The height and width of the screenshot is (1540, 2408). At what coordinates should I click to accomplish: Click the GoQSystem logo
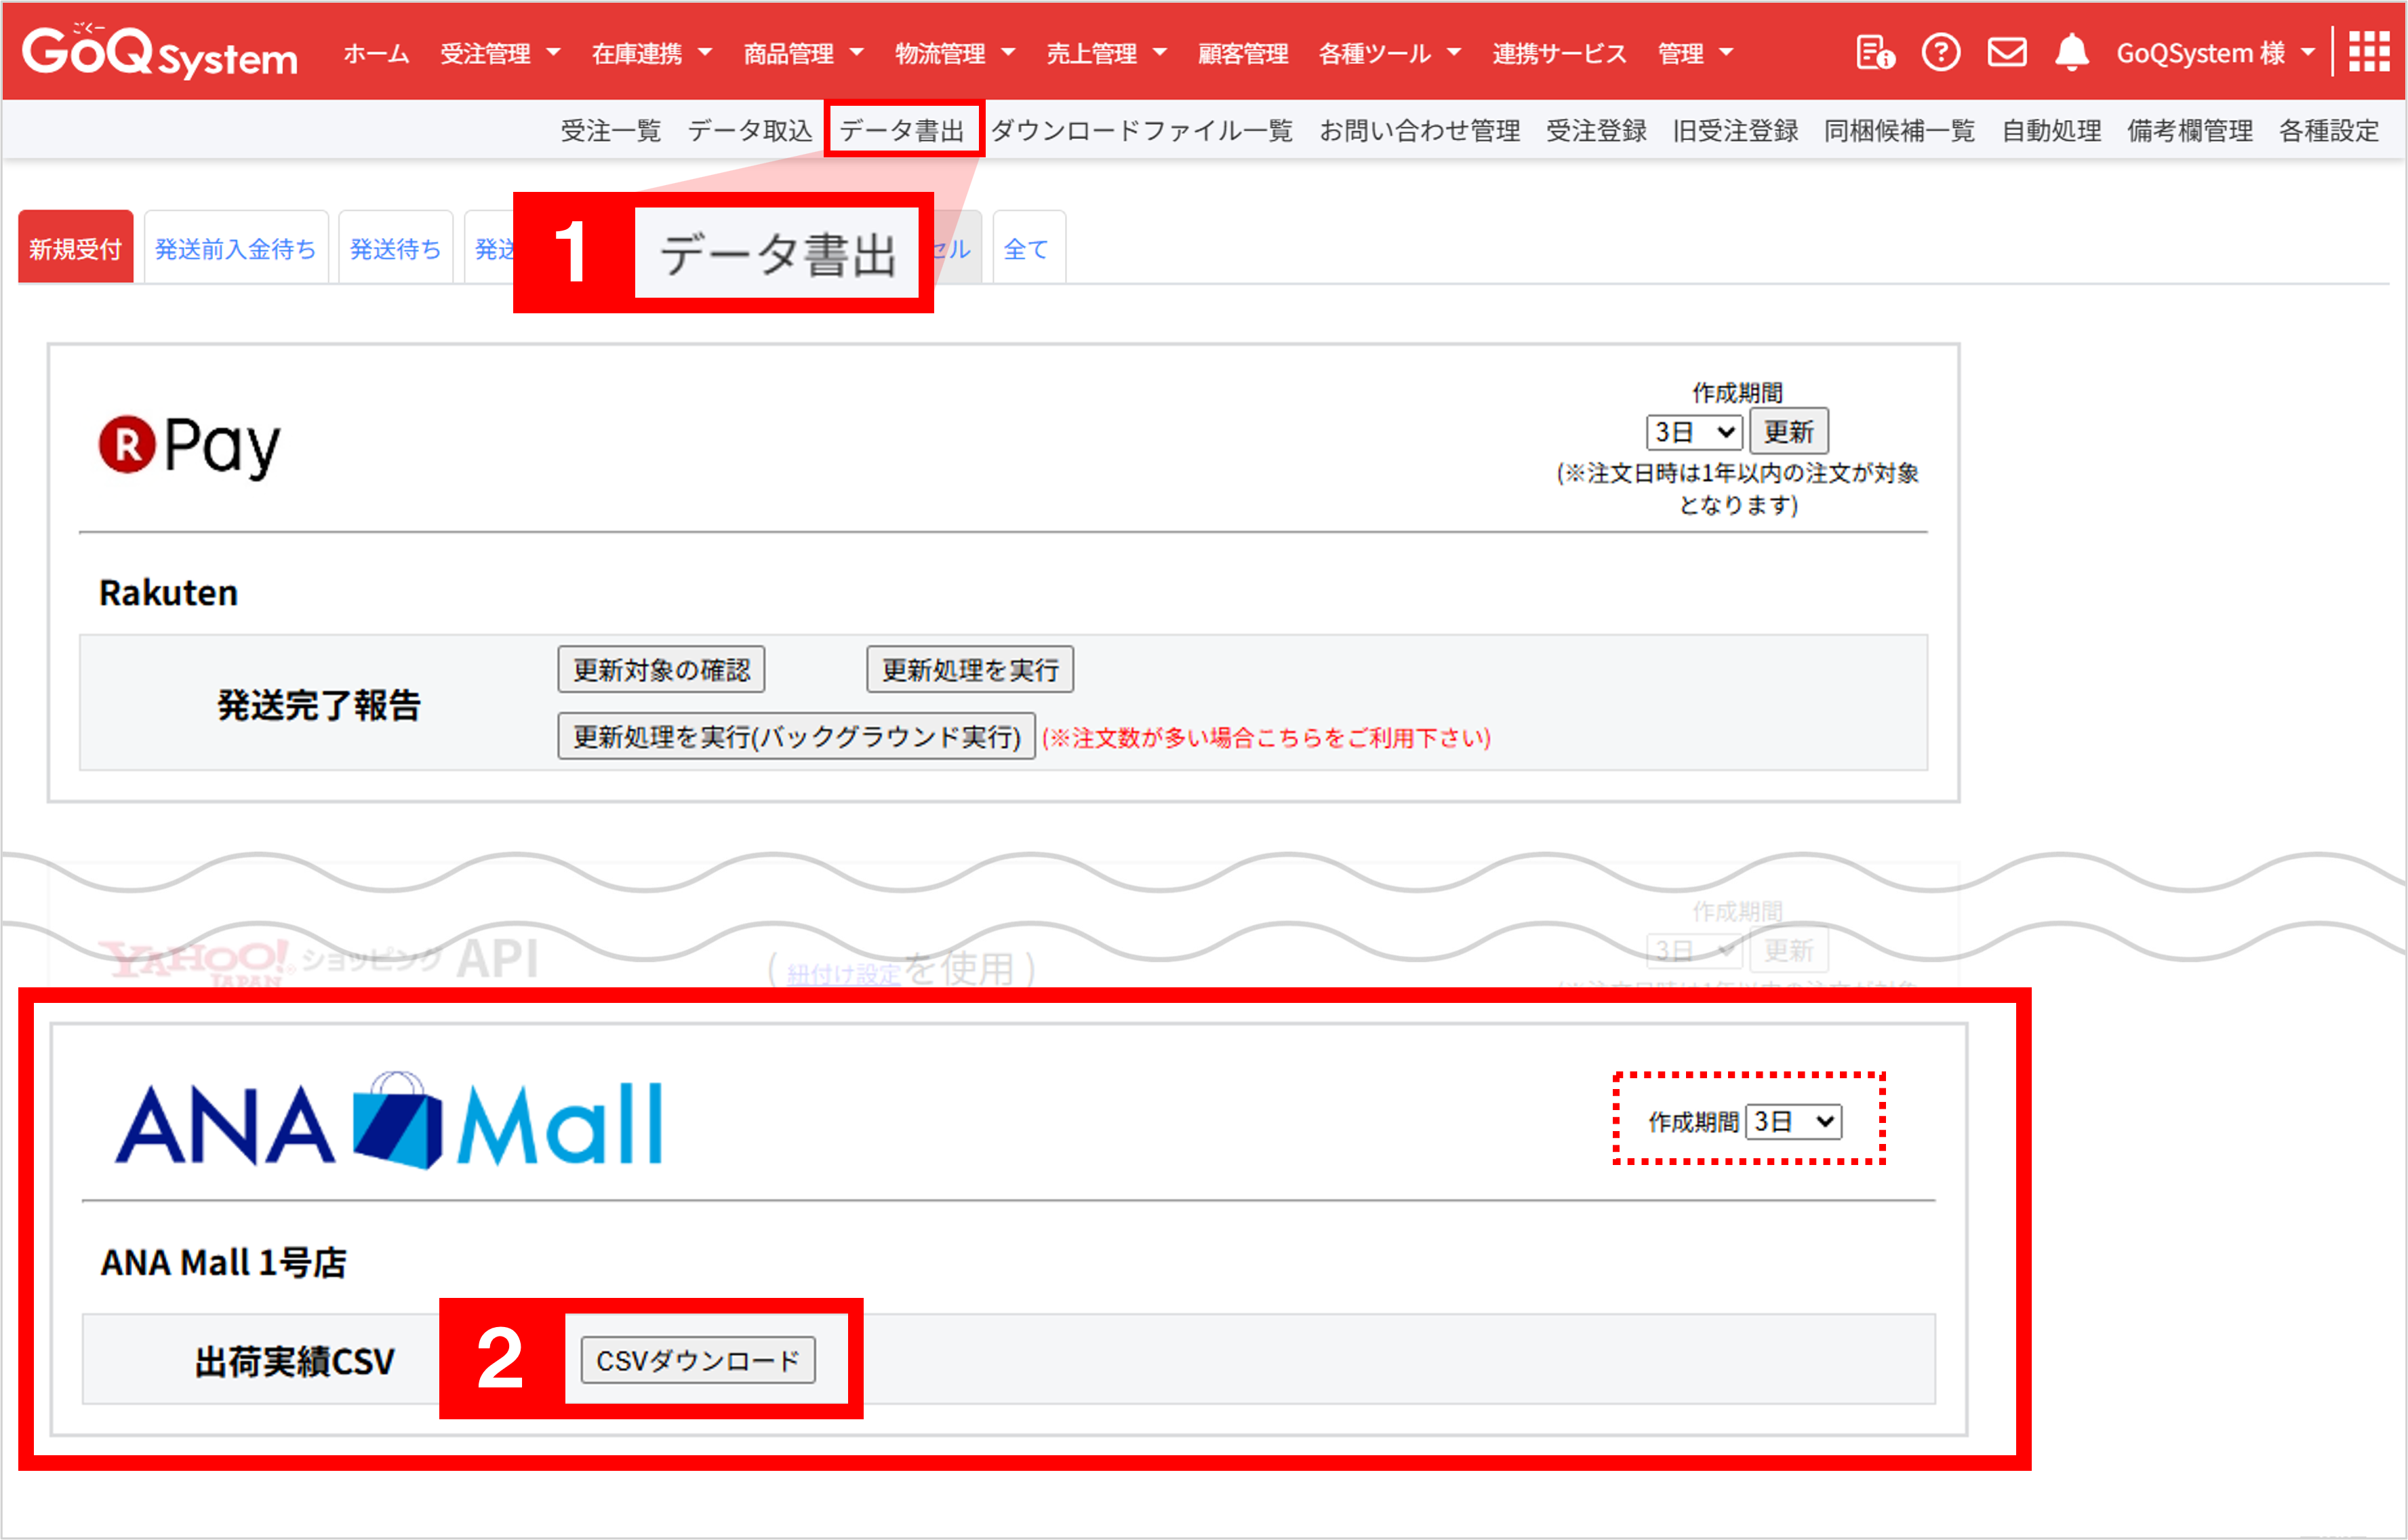(160, 52)
